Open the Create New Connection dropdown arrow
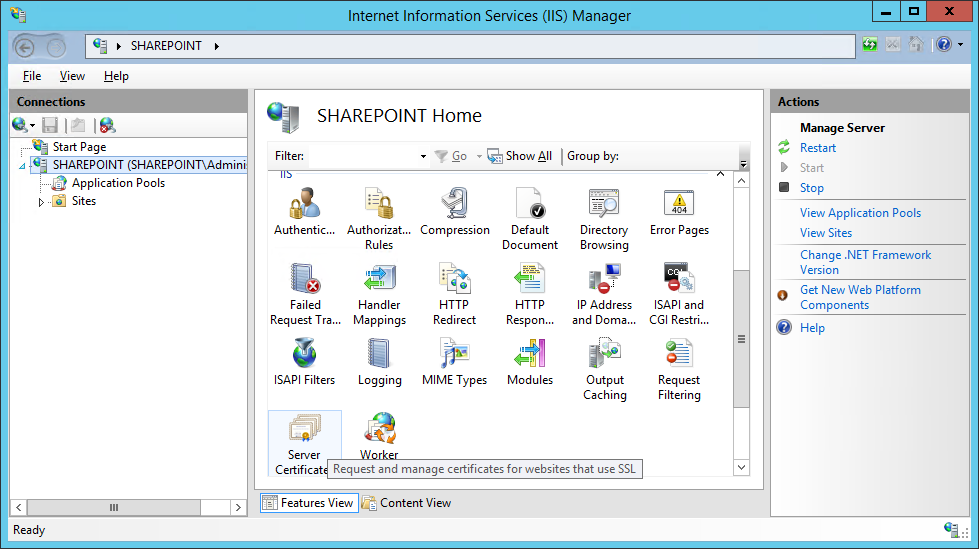This screenshot has height=549, width=979. pos(32,126)
